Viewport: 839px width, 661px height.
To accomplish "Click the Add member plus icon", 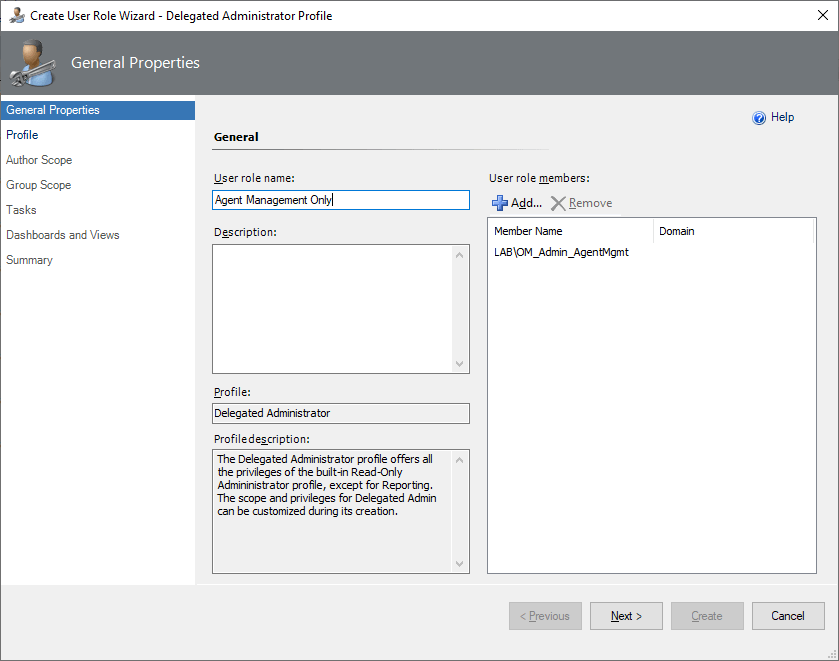I will click(500, 203).
